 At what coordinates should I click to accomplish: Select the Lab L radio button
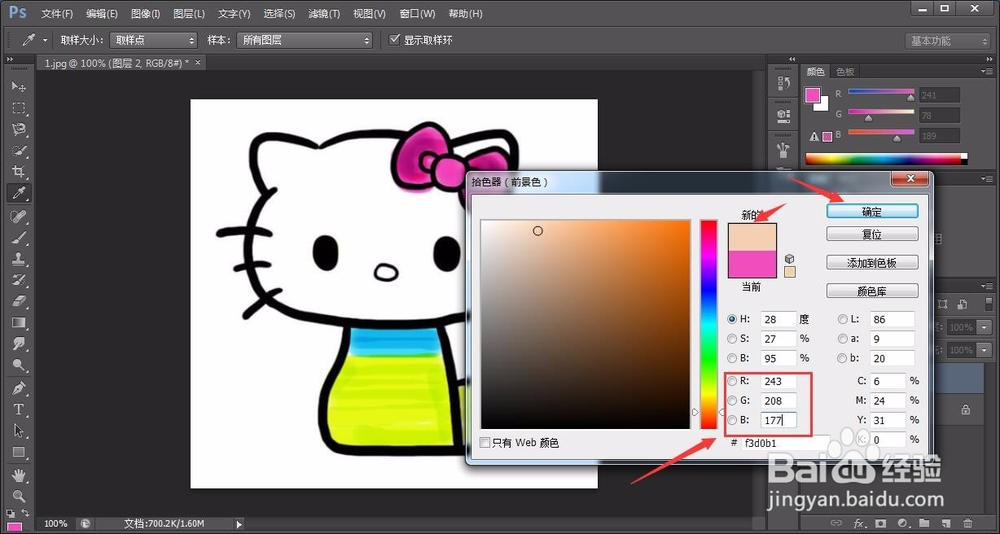(843, 319)
